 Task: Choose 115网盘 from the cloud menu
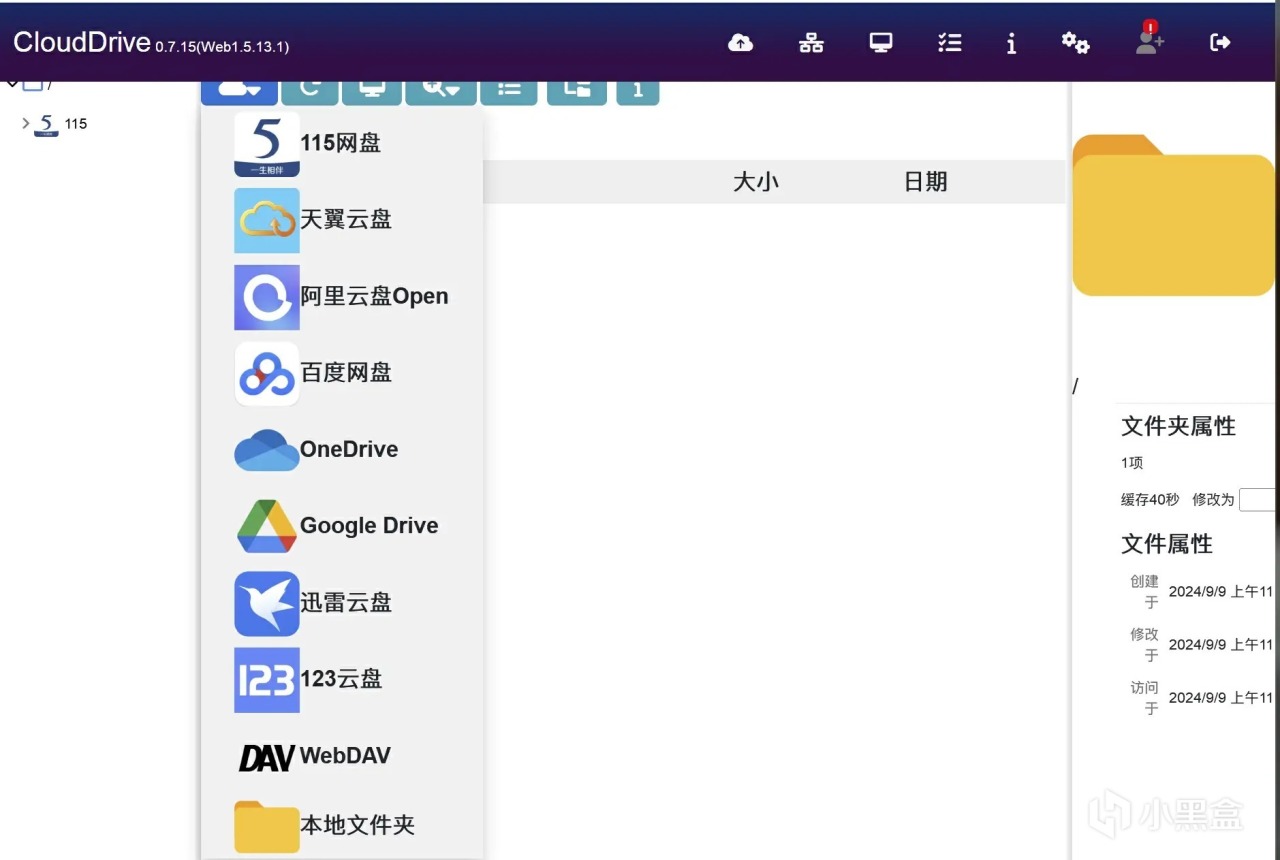pos(342,143)
